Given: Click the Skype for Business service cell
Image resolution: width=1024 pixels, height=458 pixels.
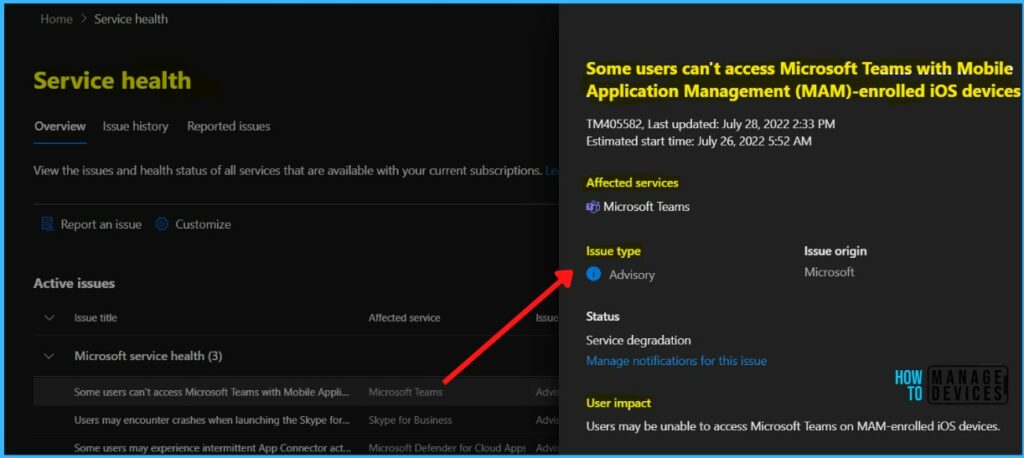Looking at the screenshot, I should coord(410,420).
